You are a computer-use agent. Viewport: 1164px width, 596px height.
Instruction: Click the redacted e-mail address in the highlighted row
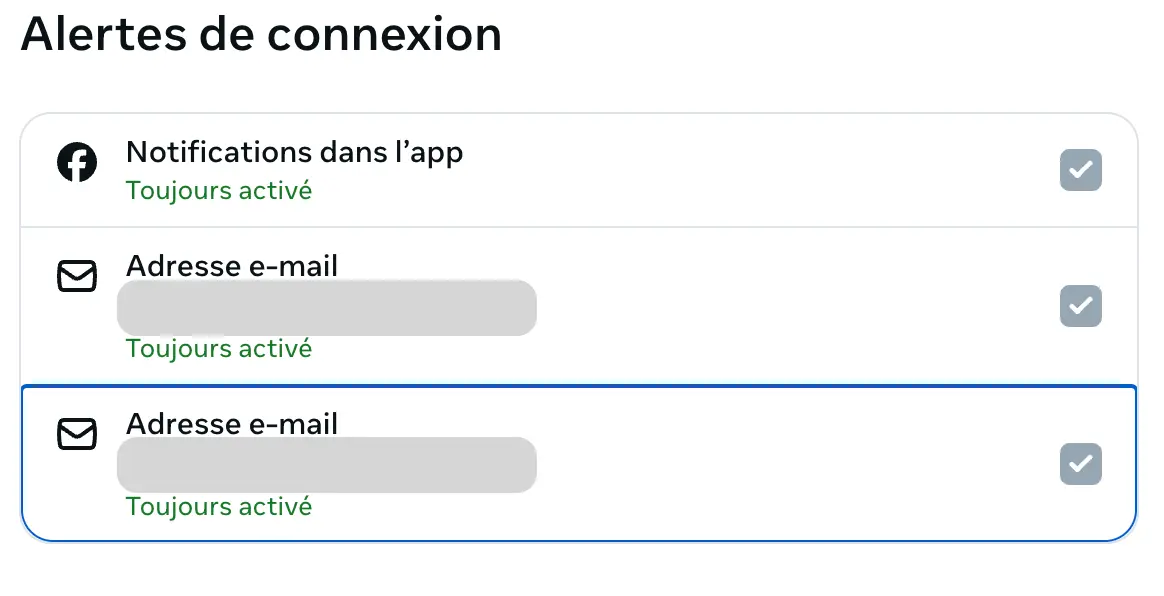[x=326, y=465]
